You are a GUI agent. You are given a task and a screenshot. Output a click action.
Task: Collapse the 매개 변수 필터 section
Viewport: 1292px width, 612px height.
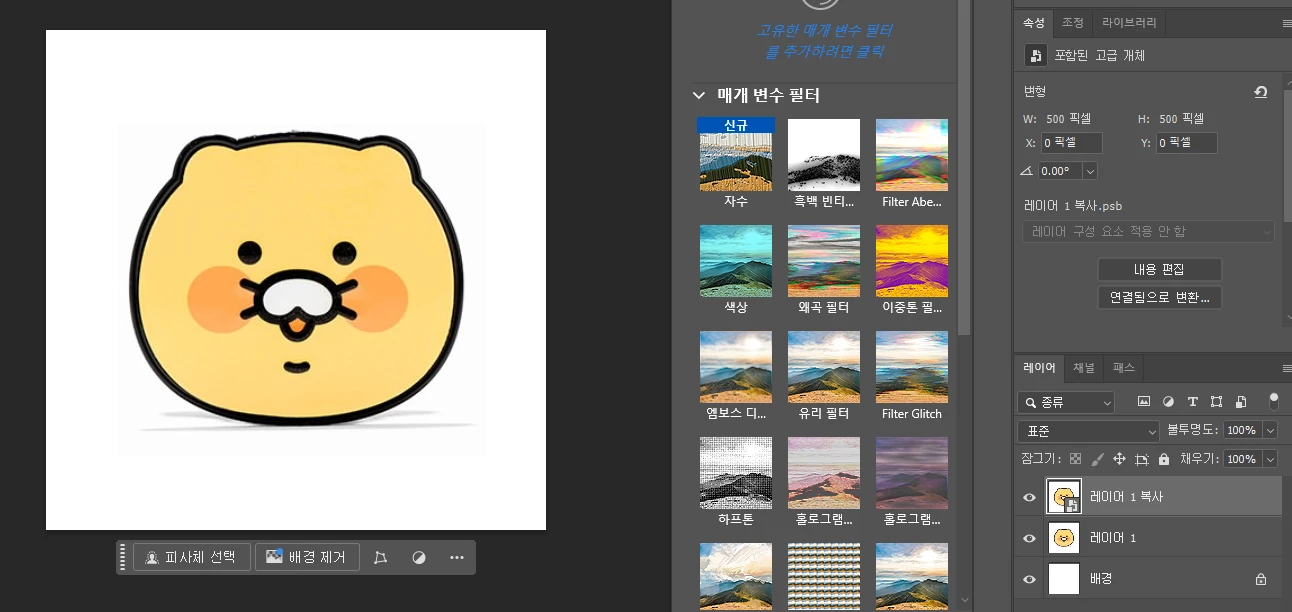pos(699,96)
